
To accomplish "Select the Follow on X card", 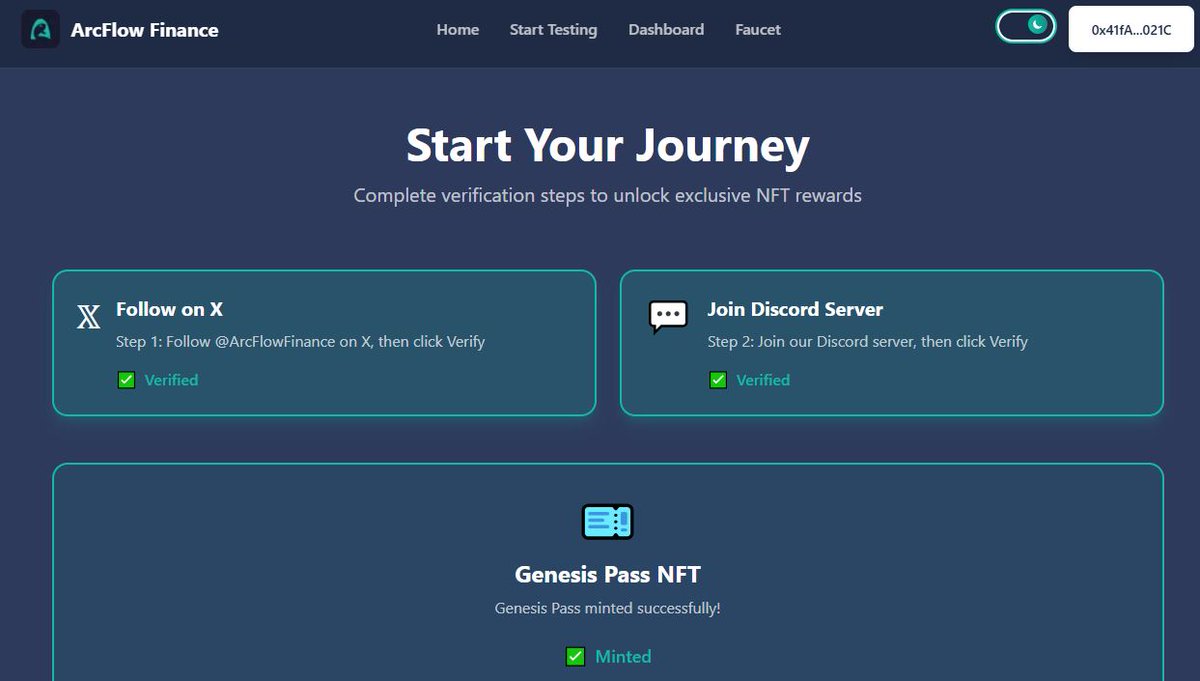I will tap(323, 342).
